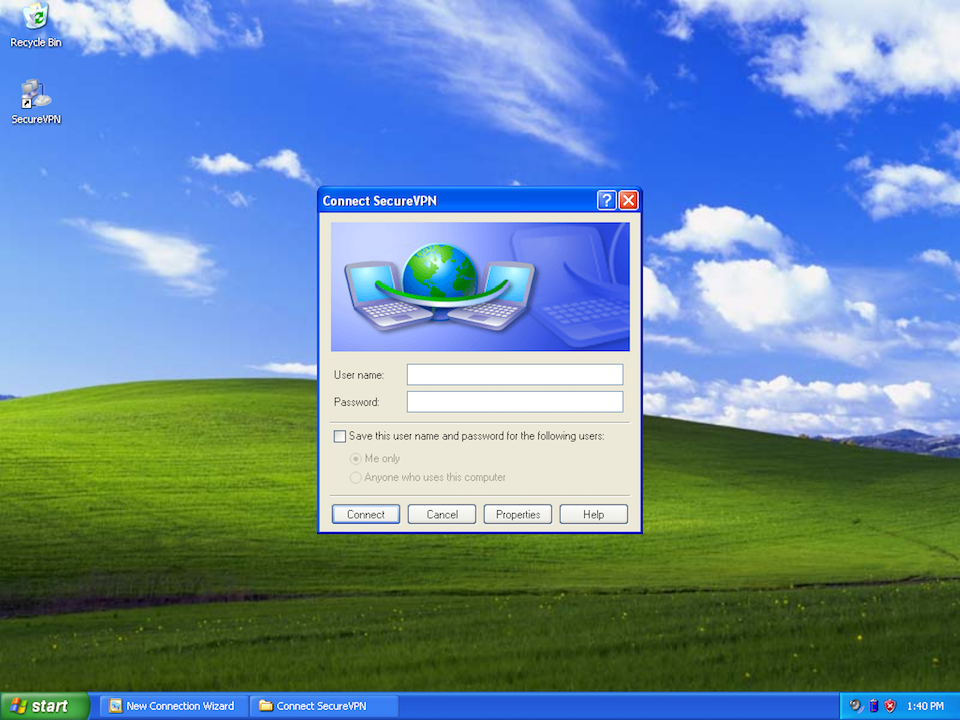960x720 pixels.
Task: Select the SecureVPN desktop shortcut icon
Action: [36, 102]
